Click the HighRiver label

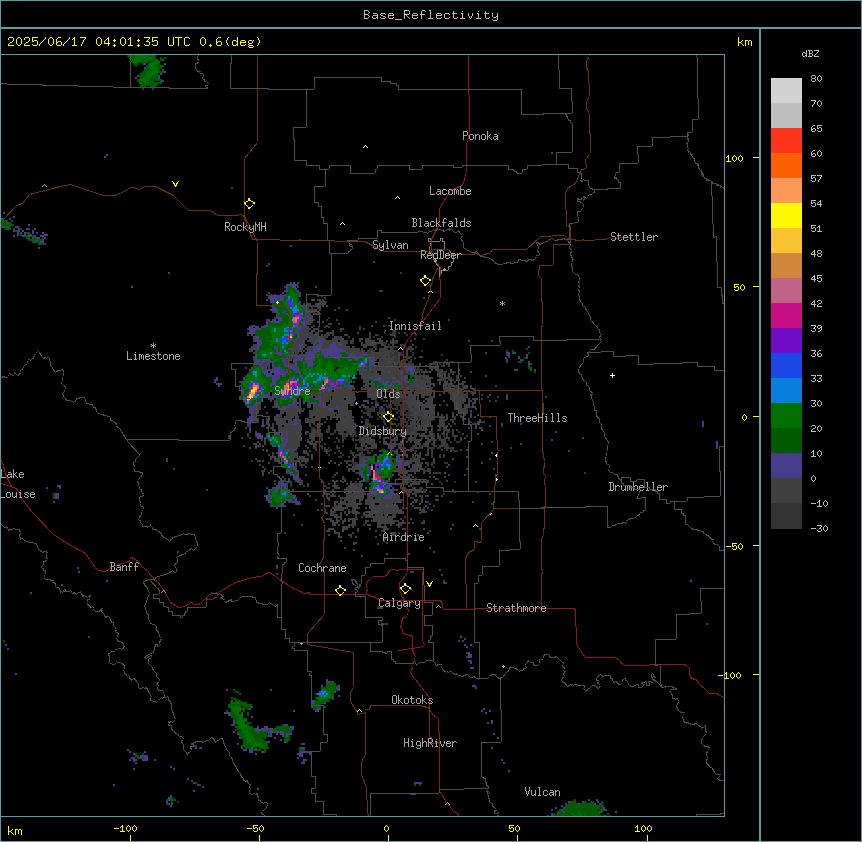click(x=430, y=743)
